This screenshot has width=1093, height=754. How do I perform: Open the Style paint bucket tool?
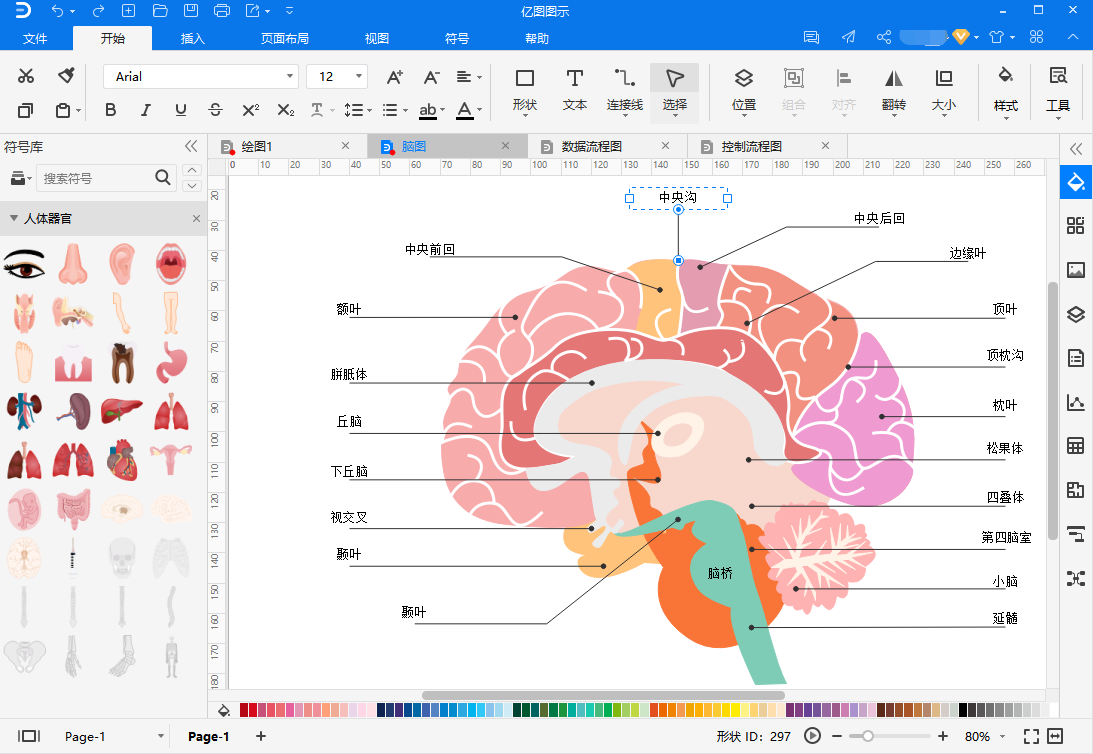(1005, 90)
